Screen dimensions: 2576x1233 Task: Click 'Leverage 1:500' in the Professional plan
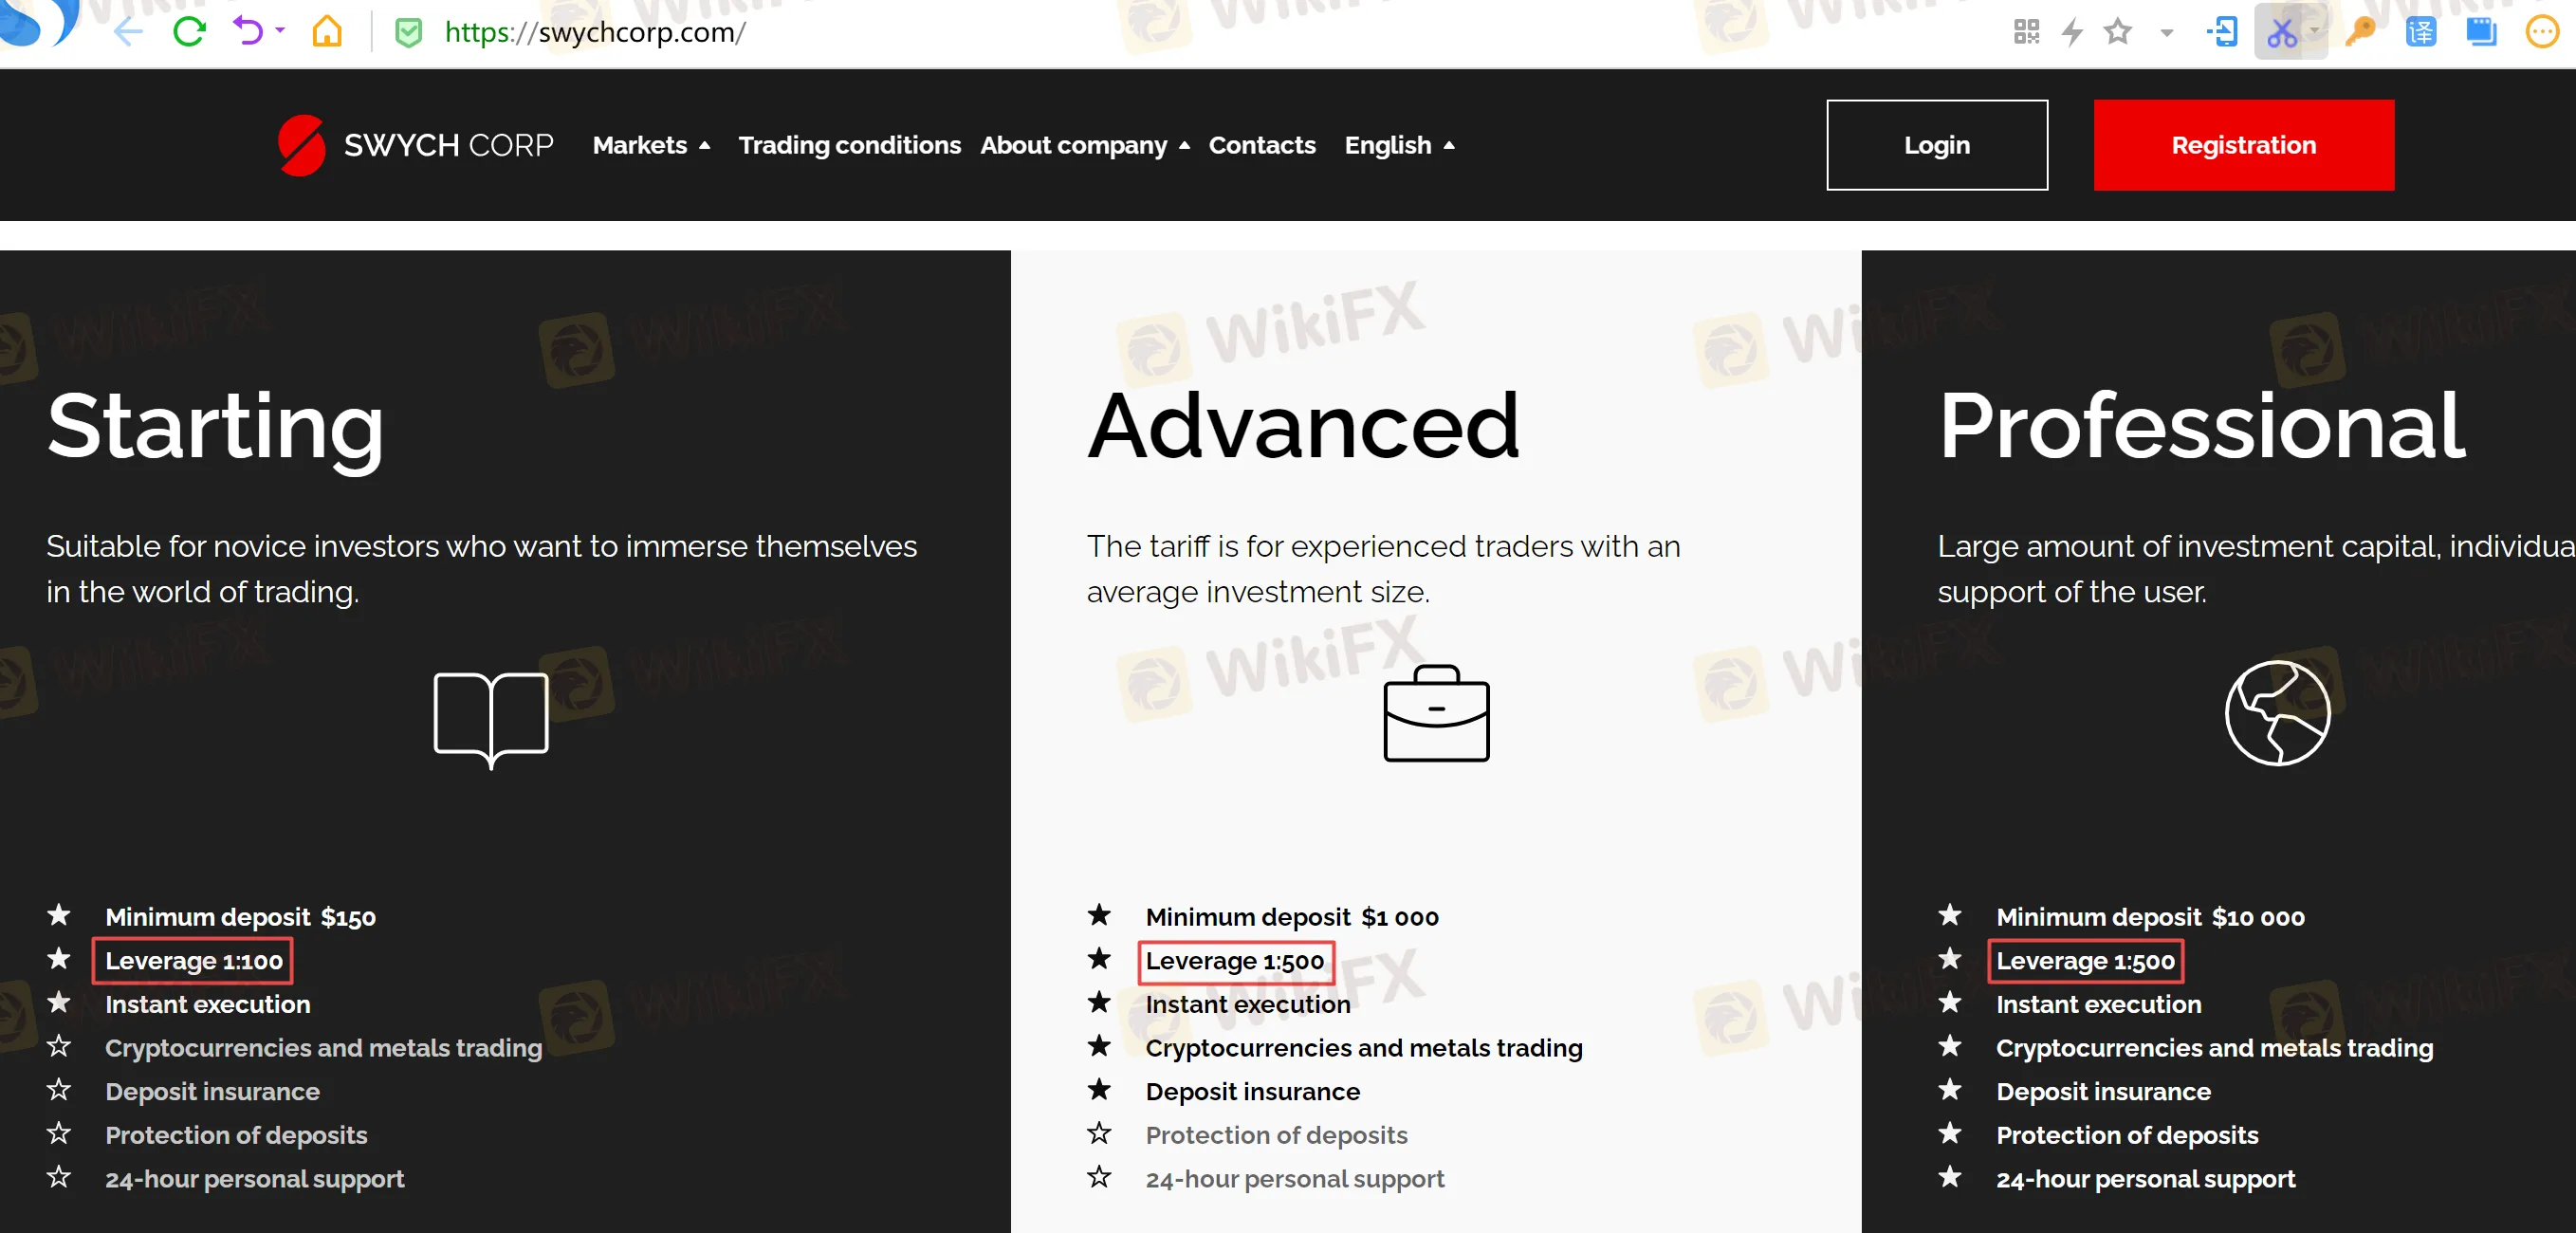(x=2085, y=960)
